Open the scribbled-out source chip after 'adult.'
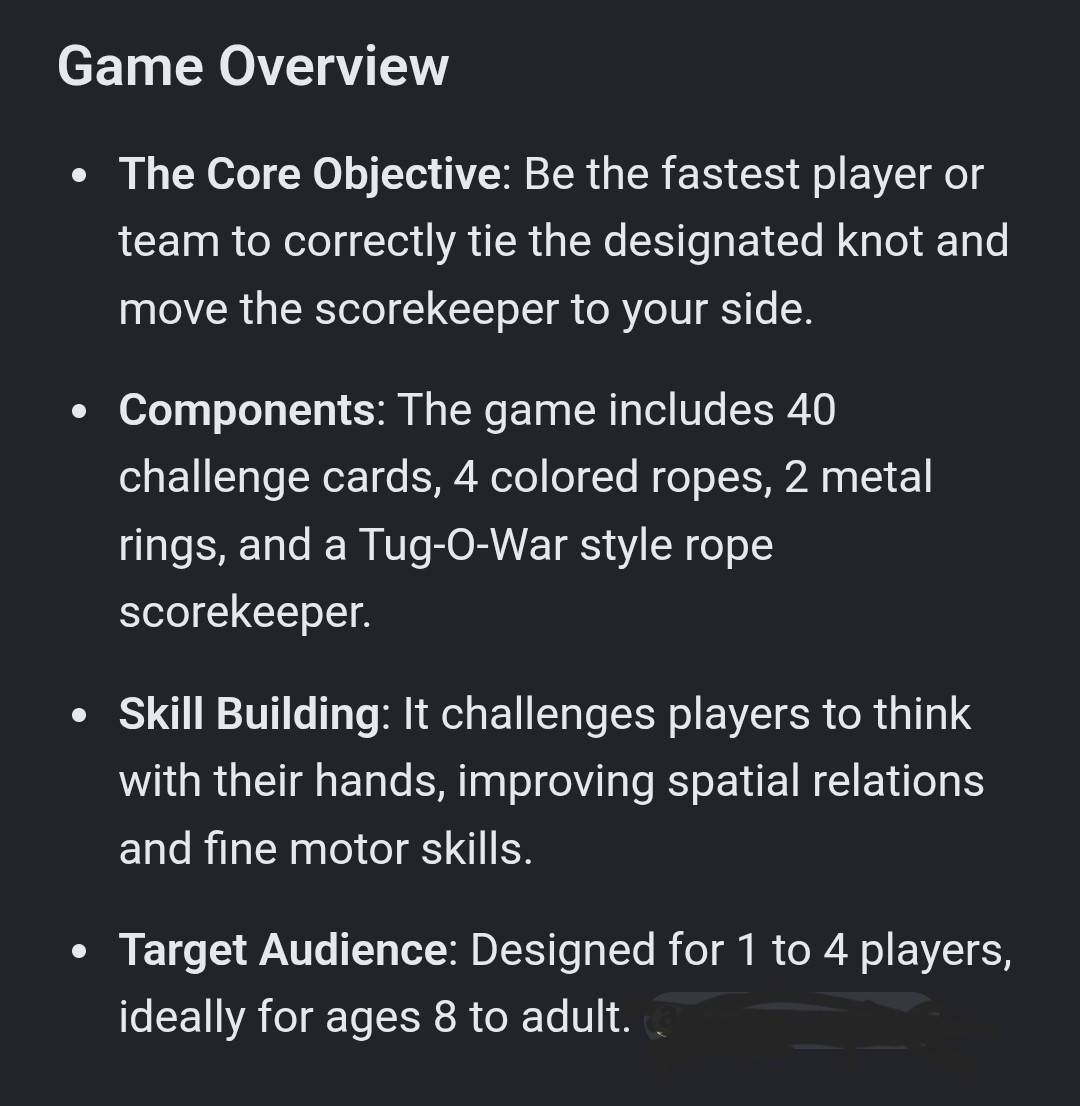 tap(789, 1020)
